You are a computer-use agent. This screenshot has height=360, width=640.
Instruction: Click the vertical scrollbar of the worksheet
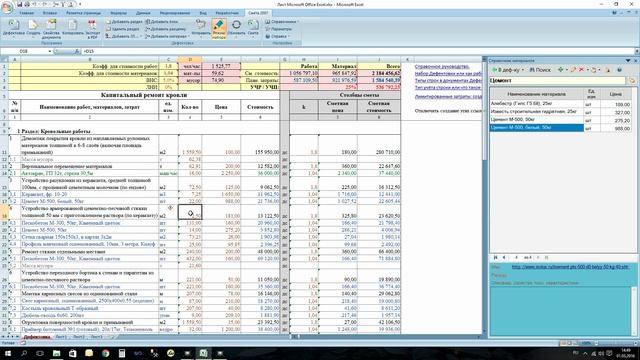484,196
